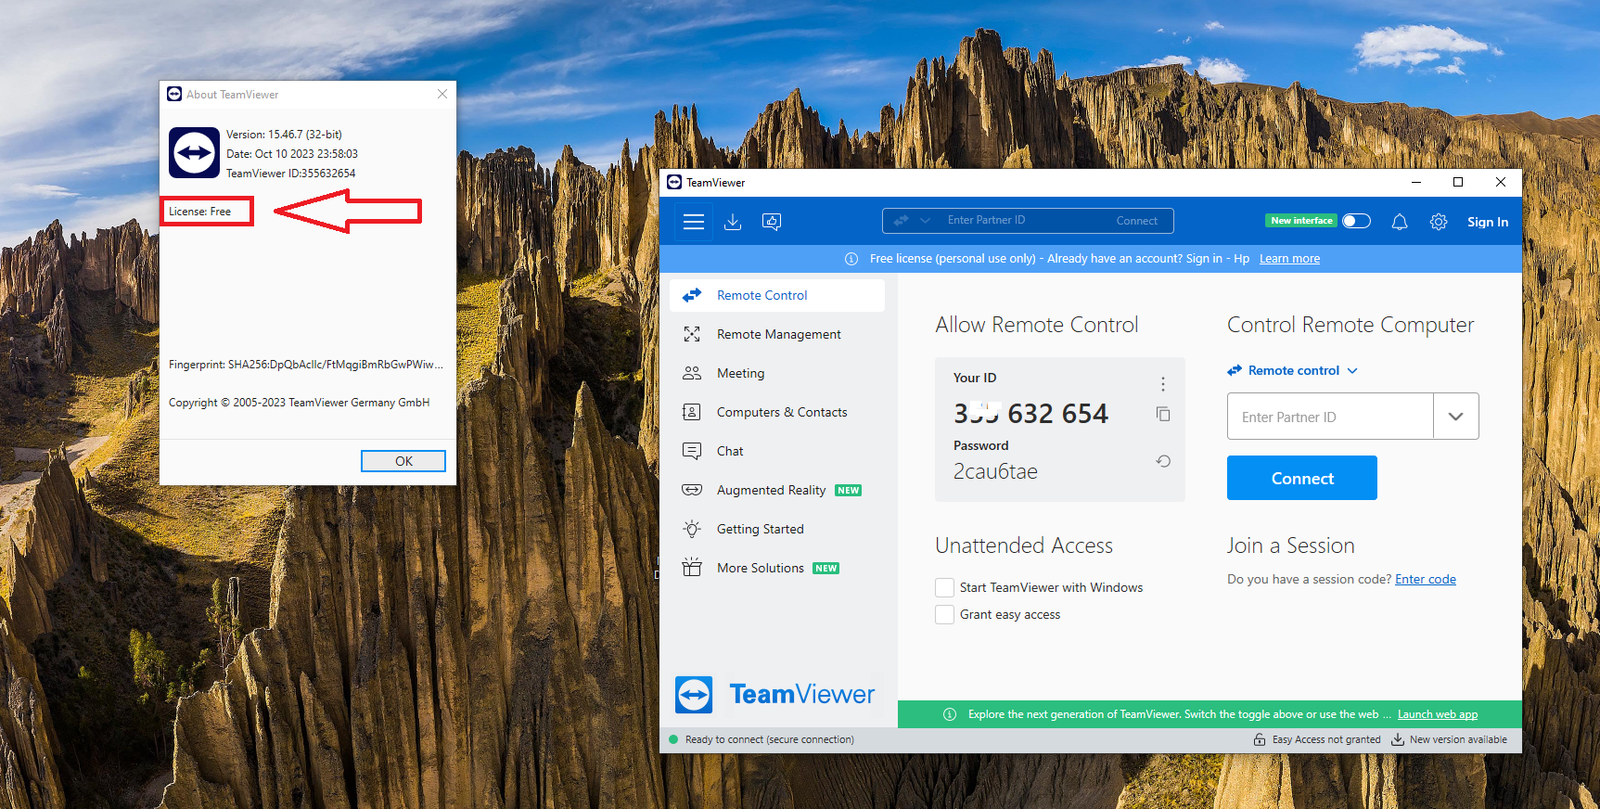Open the settings gear icon
1600x809 pixels.
tap(1438, 222)
